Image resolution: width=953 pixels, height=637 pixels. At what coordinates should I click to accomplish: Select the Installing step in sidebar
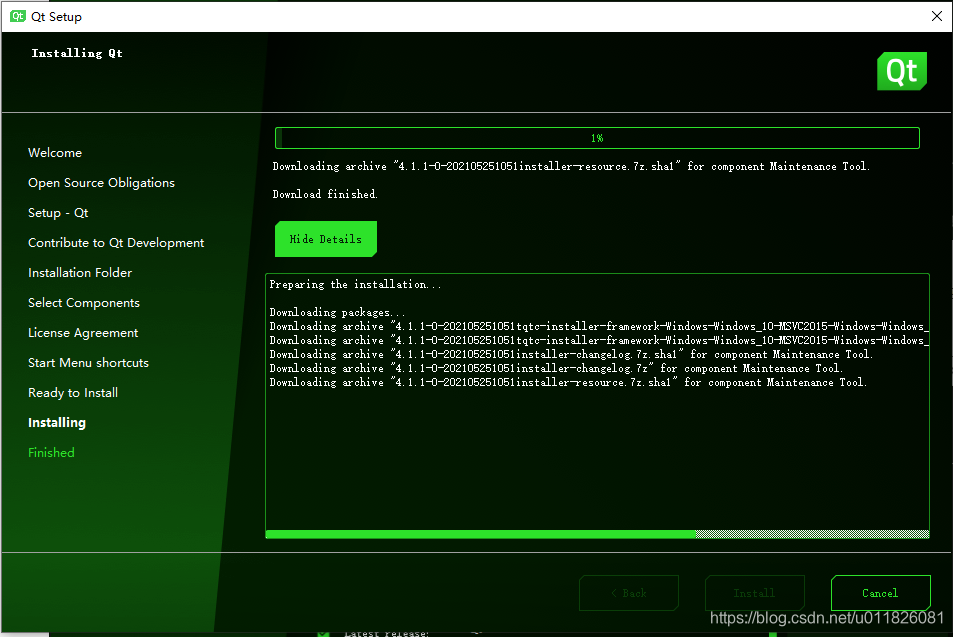57,422
